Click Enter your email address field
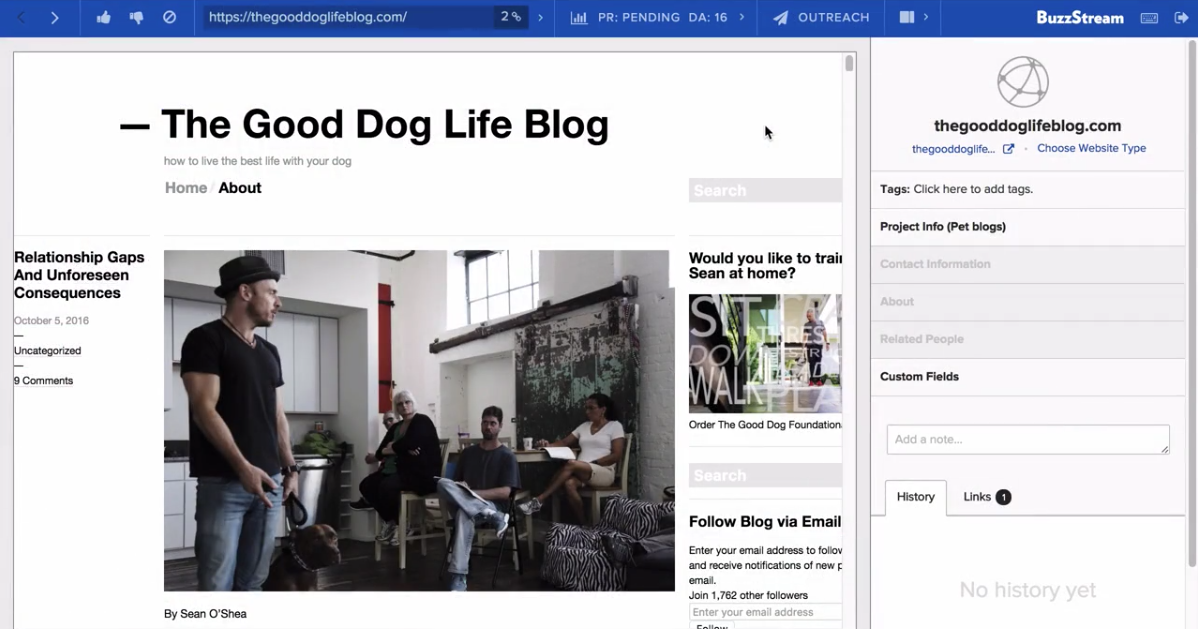1198x629 pixels. tap(765, 612)
